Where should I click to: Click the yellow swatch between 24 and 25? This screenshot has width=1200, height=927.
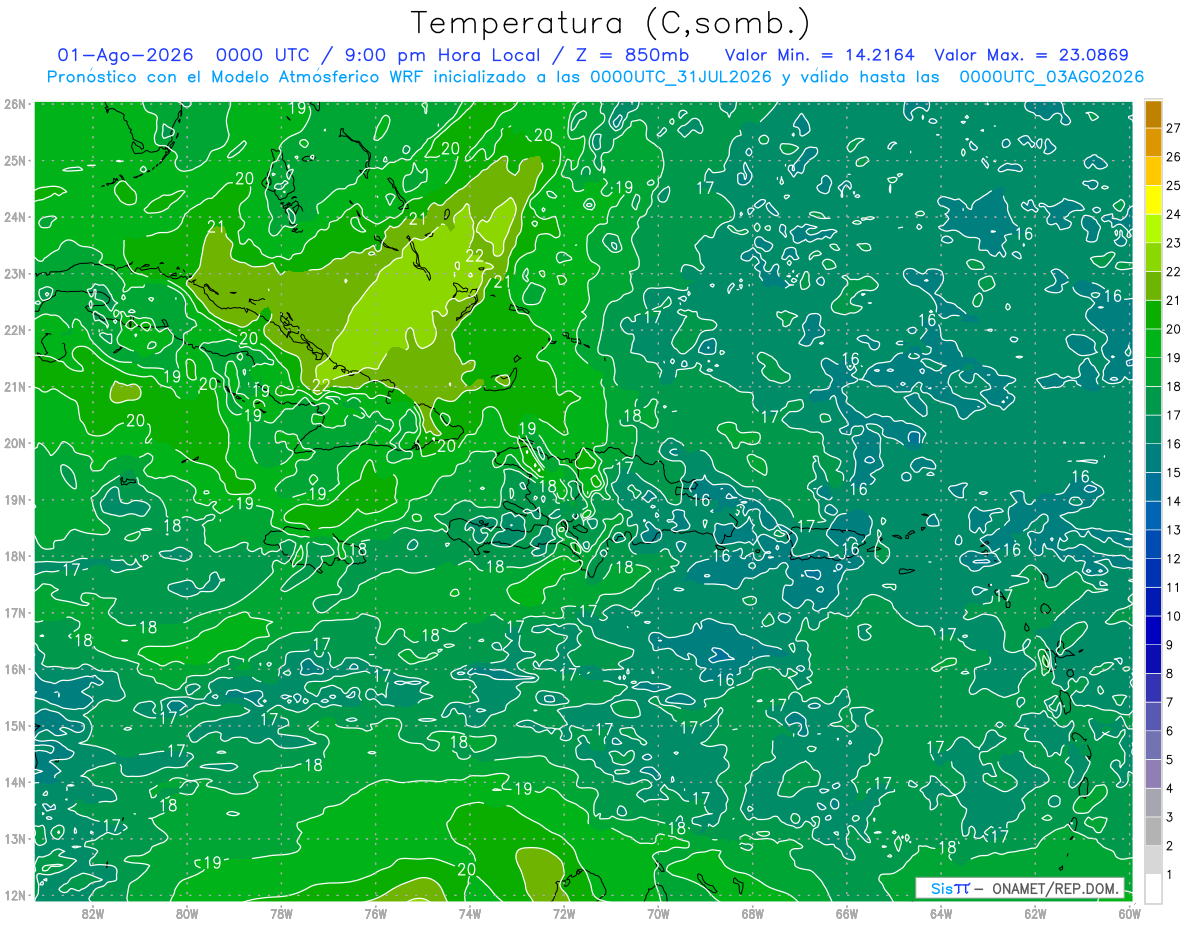coord(1154,200)
